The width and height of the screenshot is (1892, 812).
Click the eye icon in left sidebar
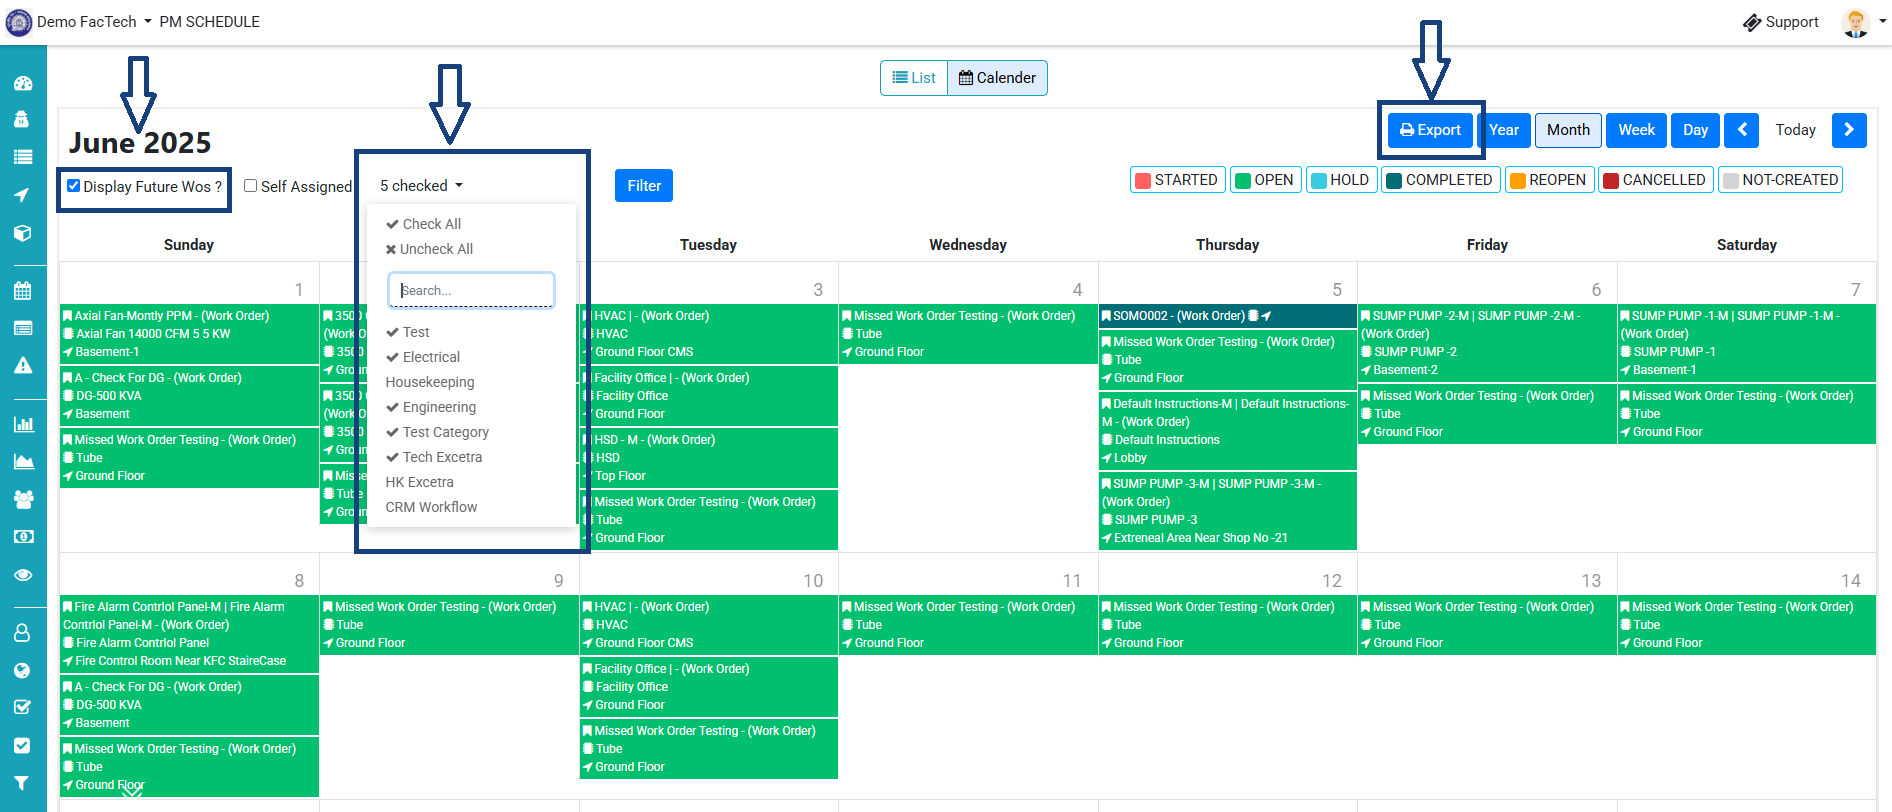pos(22,575)
